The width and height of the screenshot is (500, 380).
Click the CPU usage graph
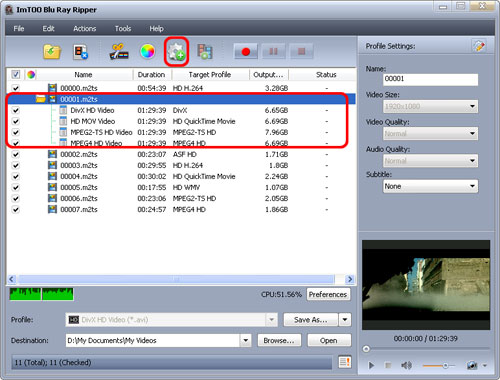coord(41,294)
